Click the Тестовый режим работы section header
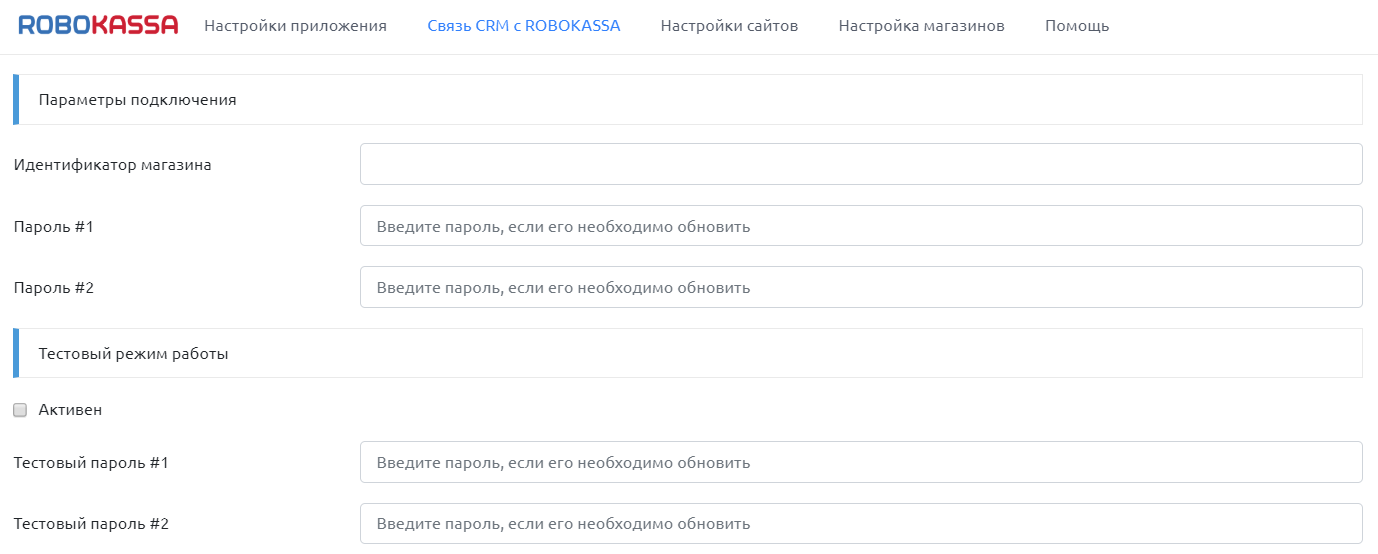1378x554 pixels. (133, 354)
